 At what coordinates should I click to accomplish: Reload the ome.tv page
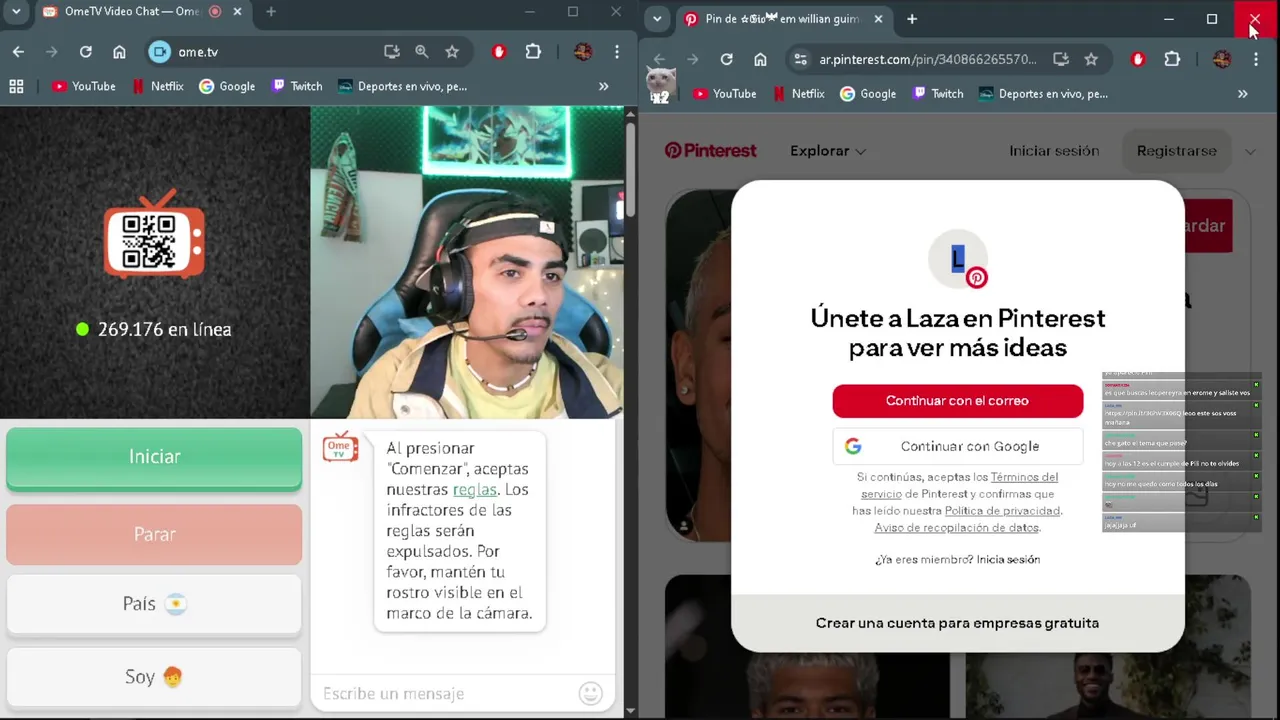click(85, 52)
